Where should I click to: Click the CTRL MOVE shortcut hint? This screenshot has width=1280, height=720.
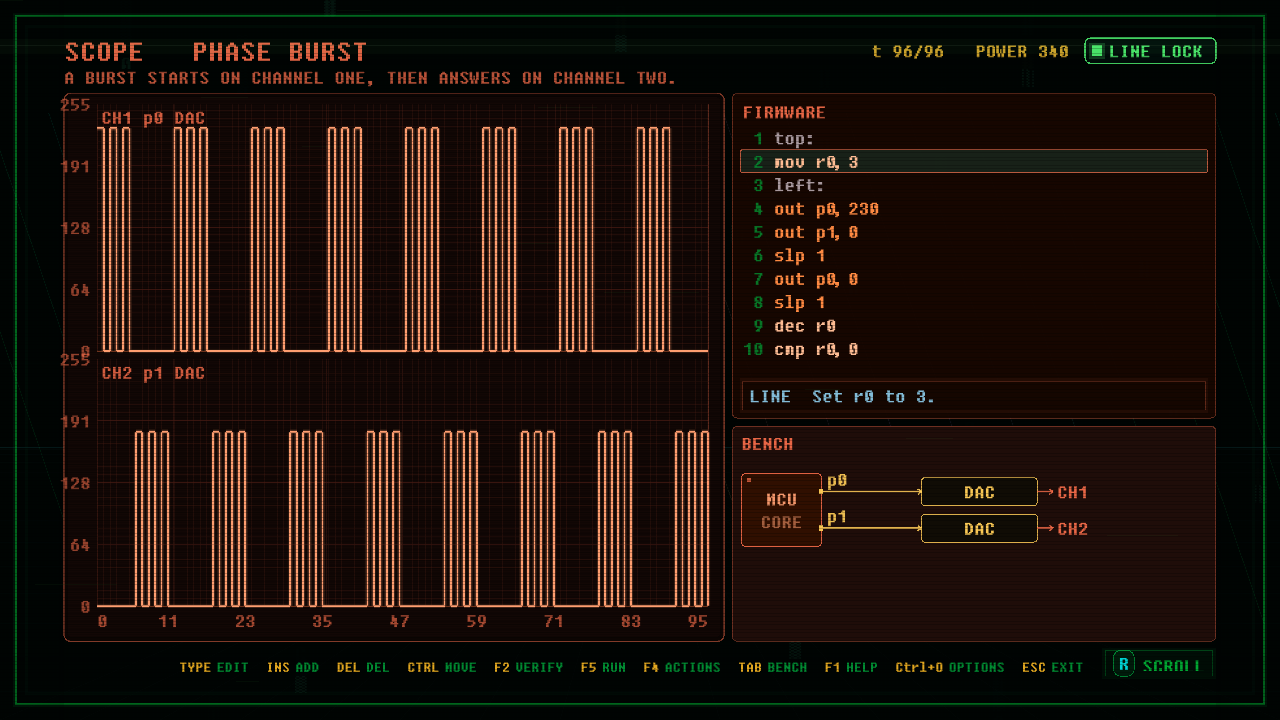442,667
